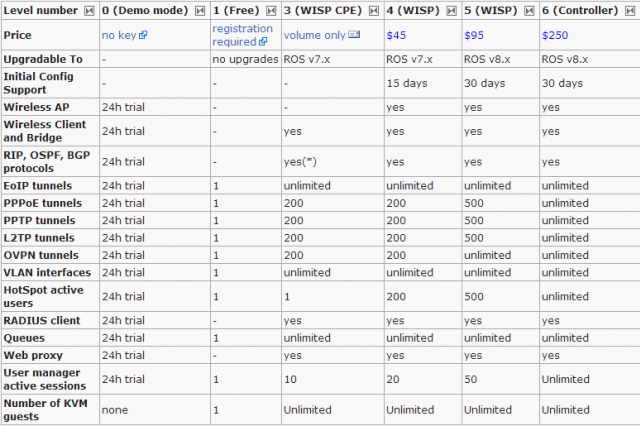Click the 20 cell in User manager row
Image resolution: width=640 pixels, height=426 pixels.
tap(393, 379)
